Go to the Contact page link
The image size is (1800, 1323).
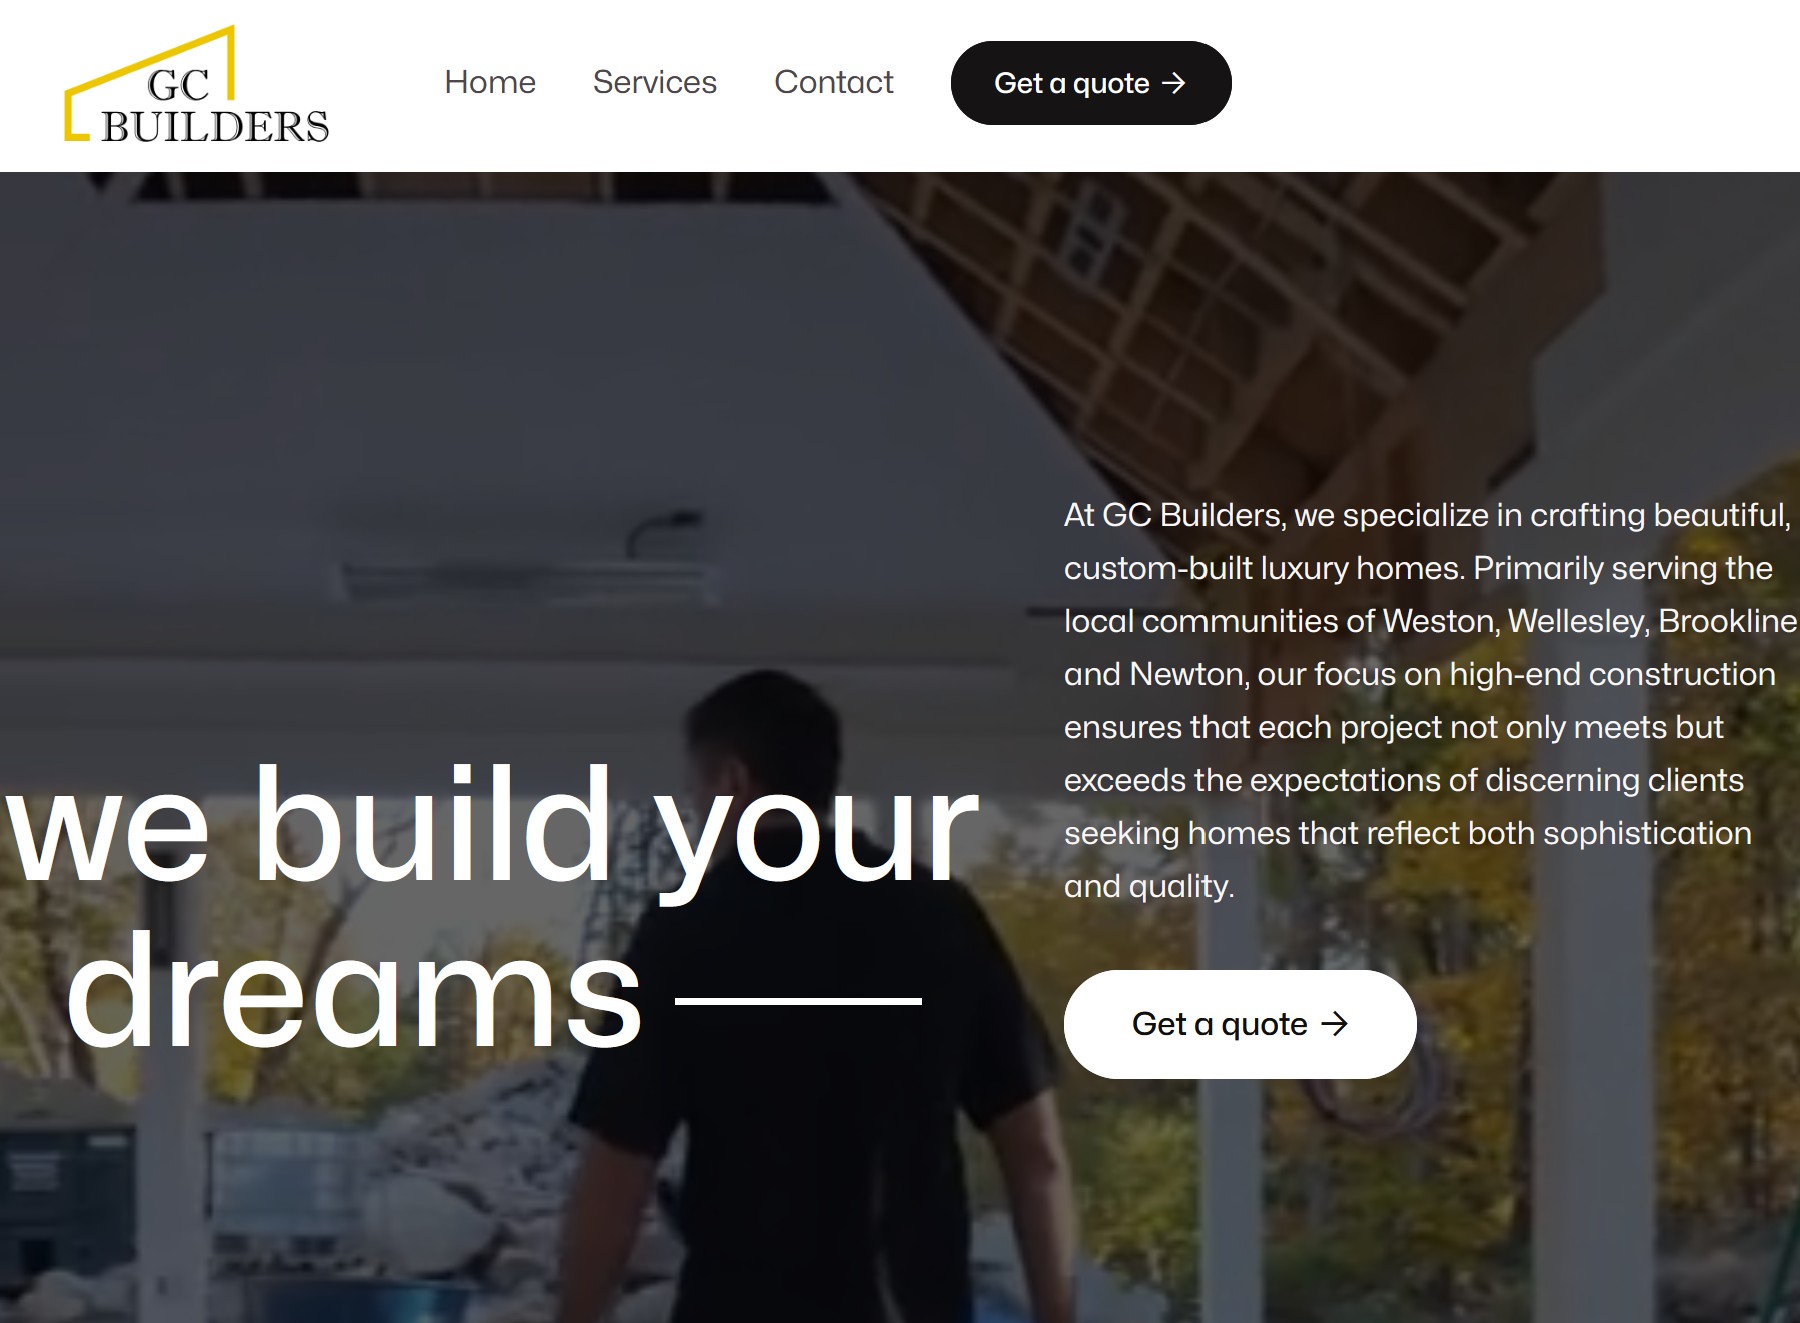point(834,82)
